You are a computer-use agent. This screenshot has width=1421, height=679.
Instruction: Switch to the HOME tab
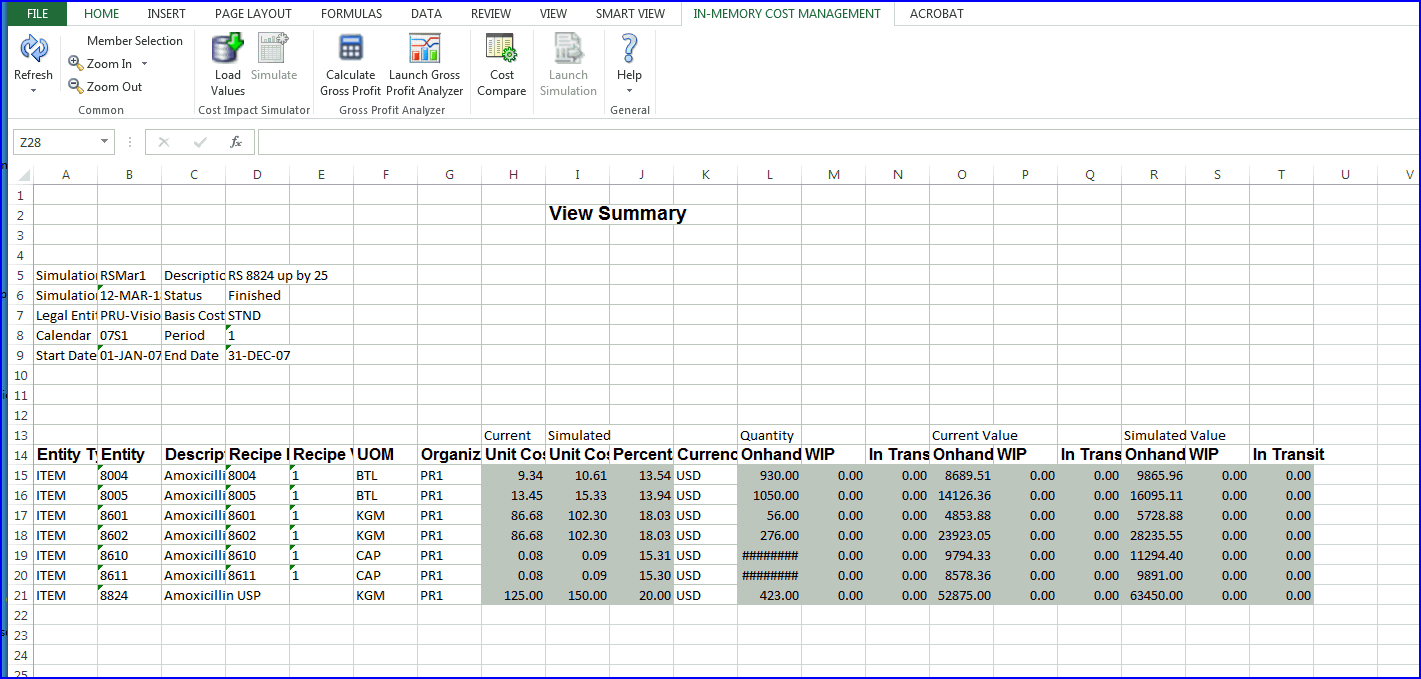[x=102, y=14]
